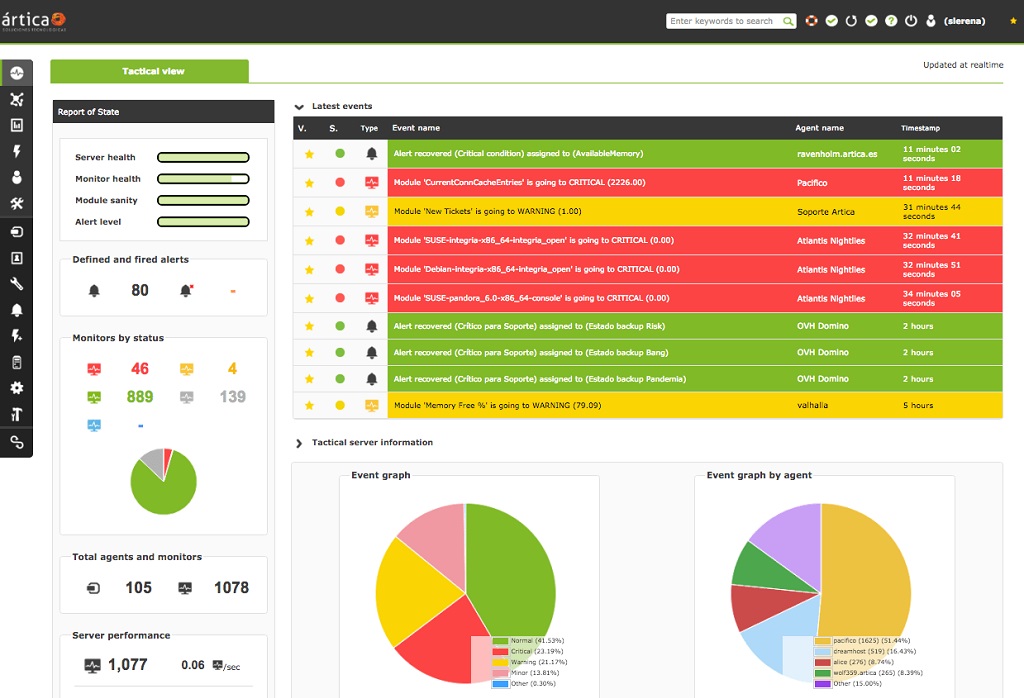Open the Reports chart sidebar icon
The image size is (1024, 698).
click(x=17, y=125)
